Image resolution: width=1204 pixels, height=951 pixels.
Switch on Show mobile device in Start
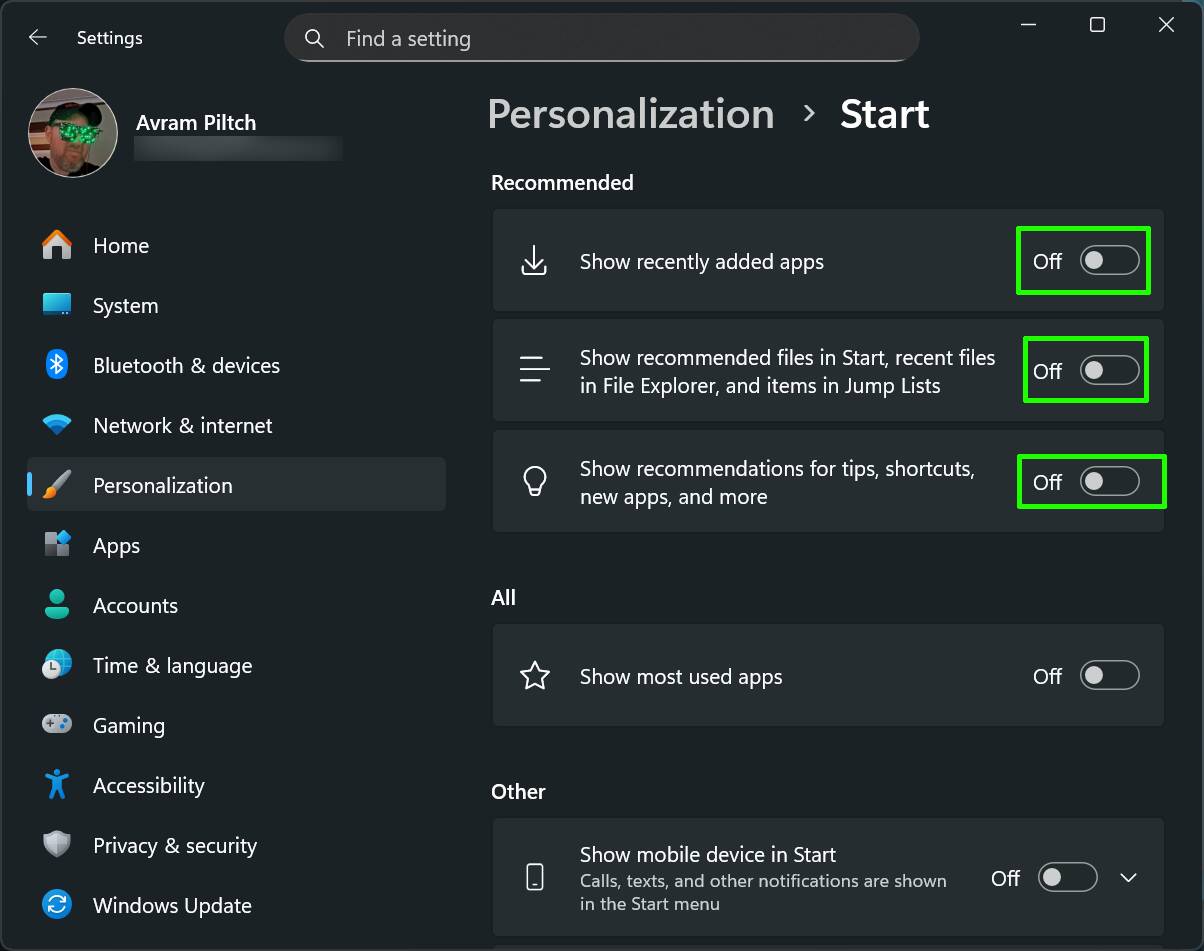coord(1067,878)
